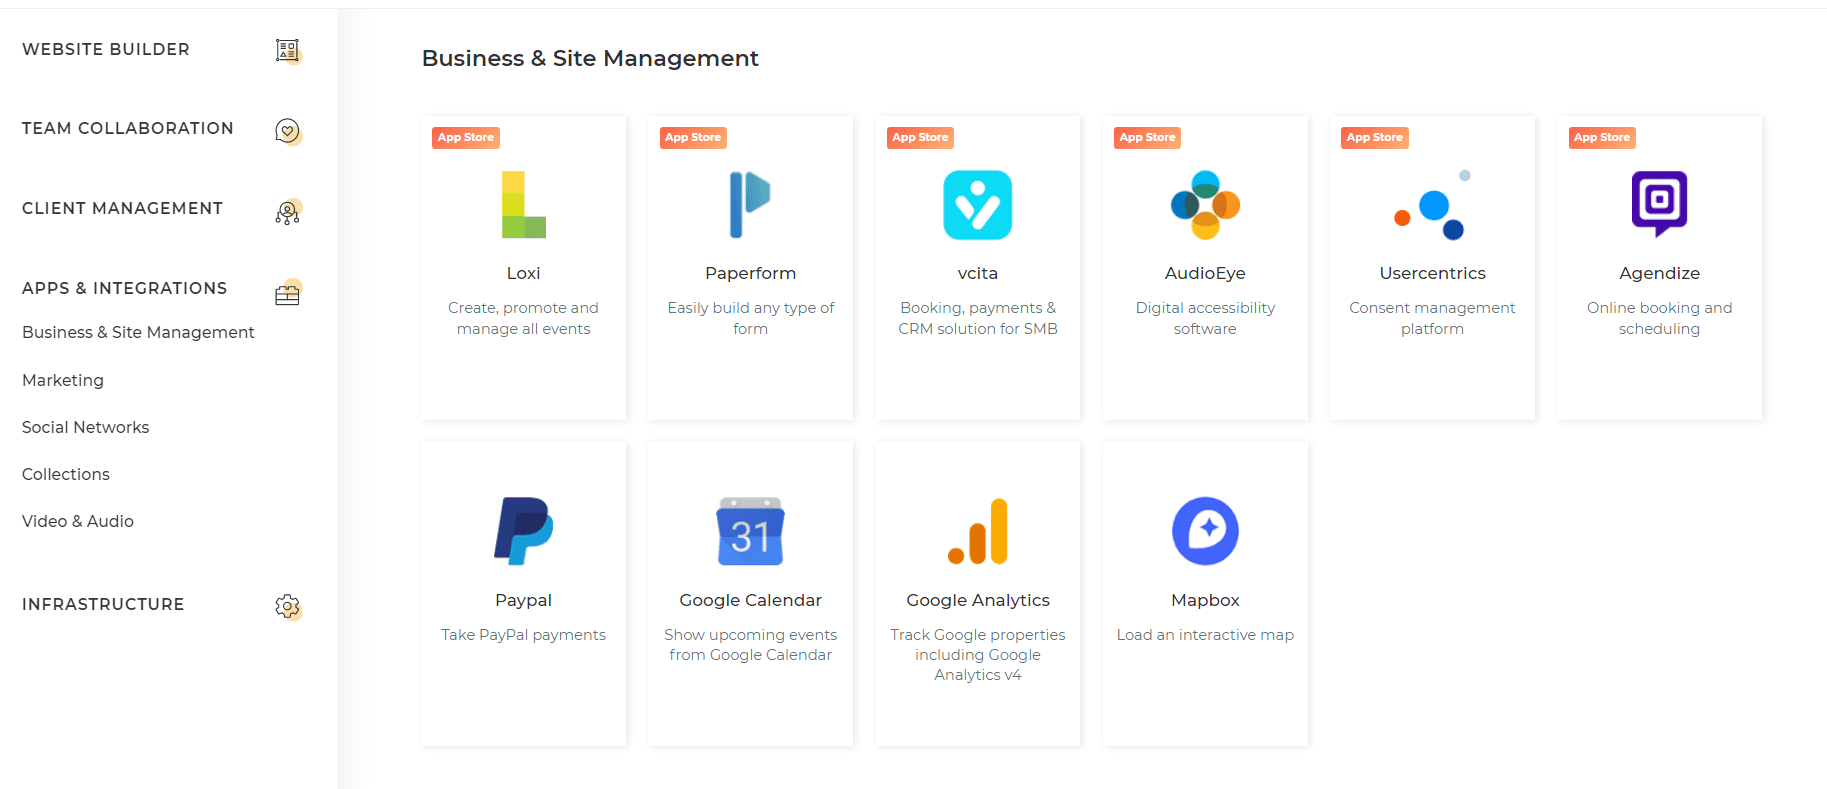Click the AudioEye app title
Viewport: 1827px width, 789px height.
pos(1205,273)
